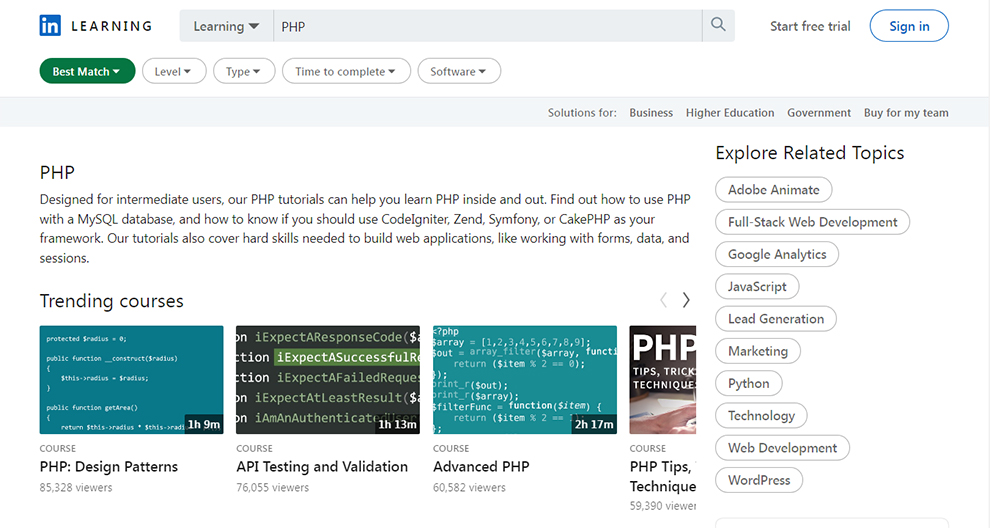Click the 60,582 viewers text
This screenshot has height=528, width=990.
469,488
